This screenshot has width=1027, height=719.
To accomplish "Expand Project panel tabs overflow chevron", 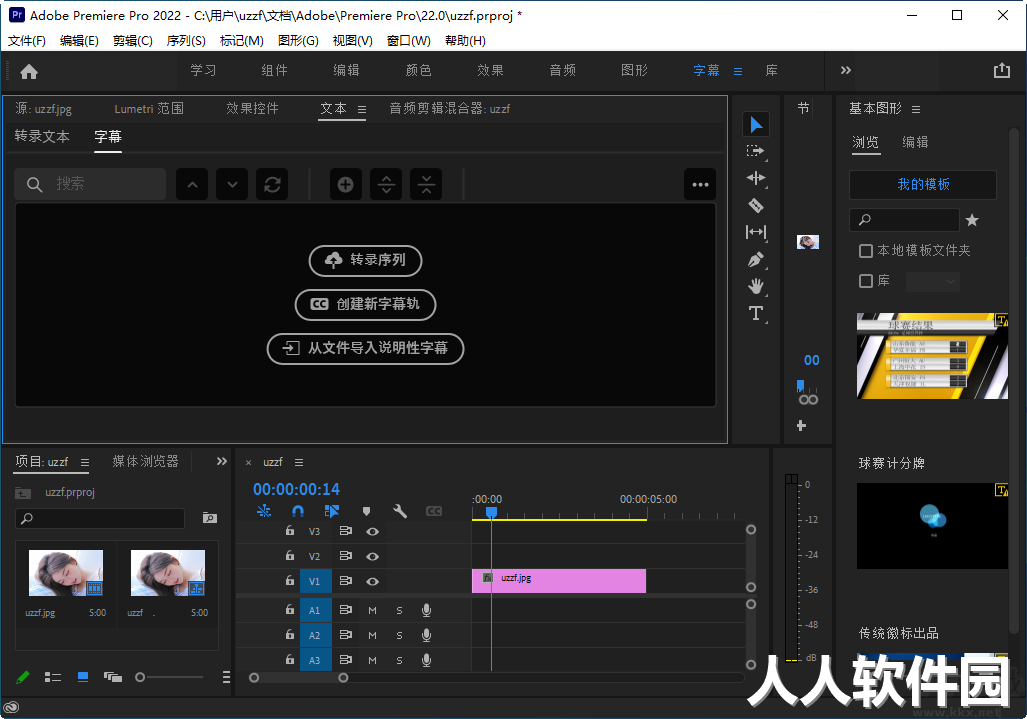I will point(221,462).
